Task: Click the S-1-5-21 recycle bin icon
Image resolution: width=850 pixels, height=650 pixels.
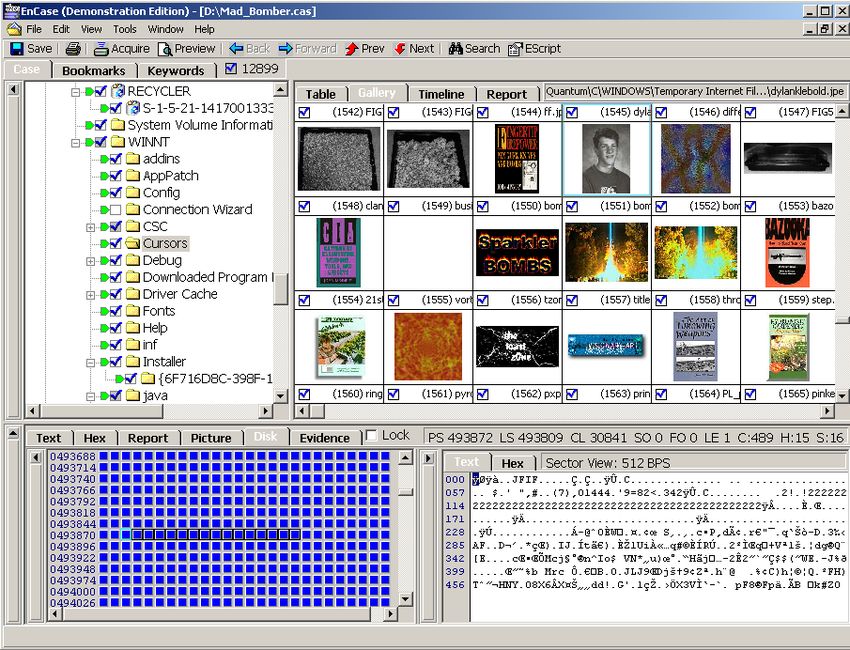Action: [x=133, y=108]
